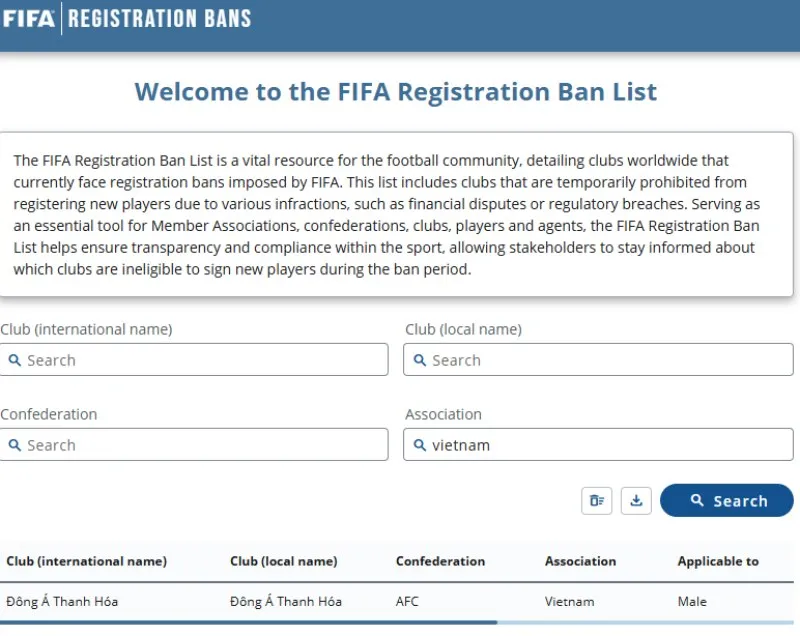
Task: Focus the Club (international name) search box
Action: 200,360
